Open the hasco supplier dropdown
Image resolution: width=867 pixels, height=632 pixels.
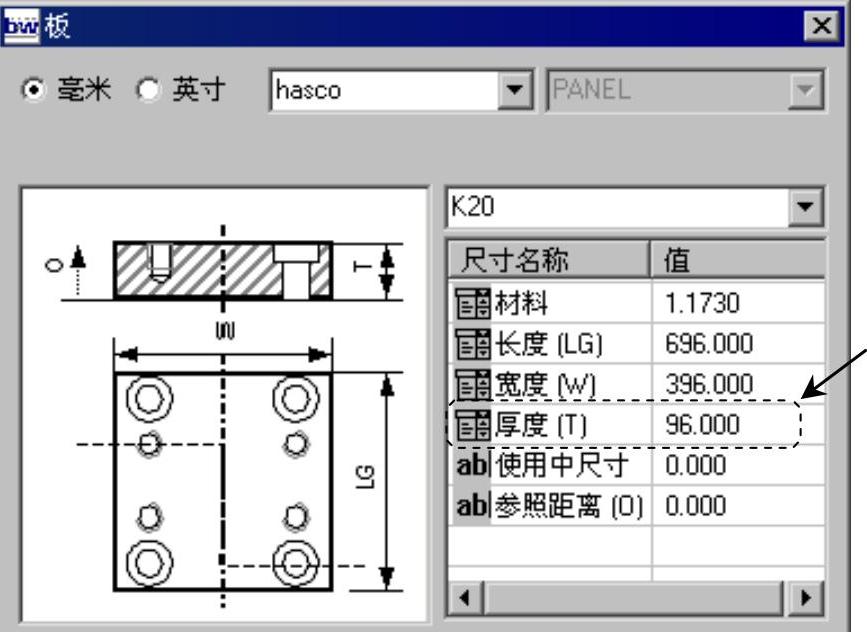515,90
